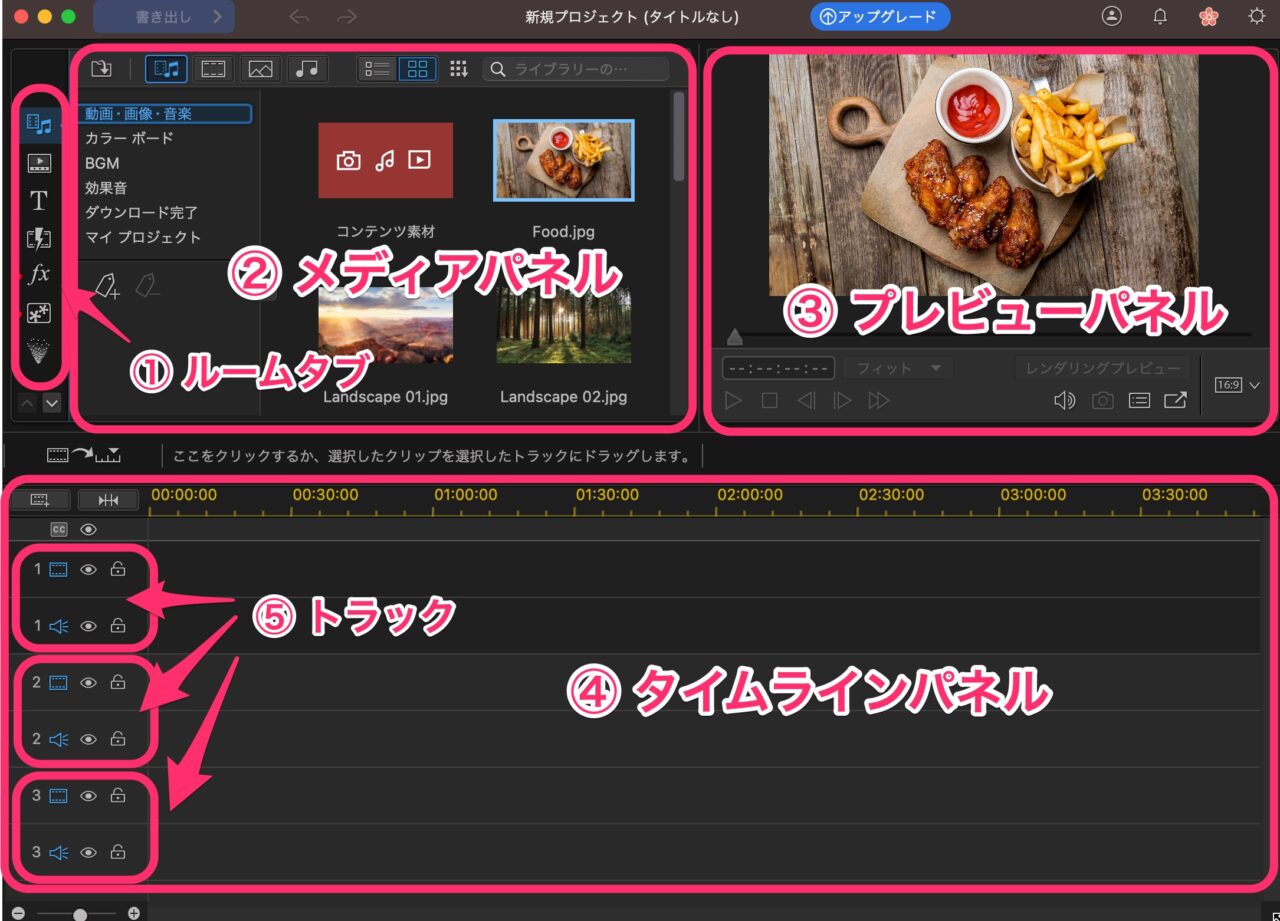Redo with the right arrow icon
The width and height of the screenshot is (1280, 921).
(347, 17)
